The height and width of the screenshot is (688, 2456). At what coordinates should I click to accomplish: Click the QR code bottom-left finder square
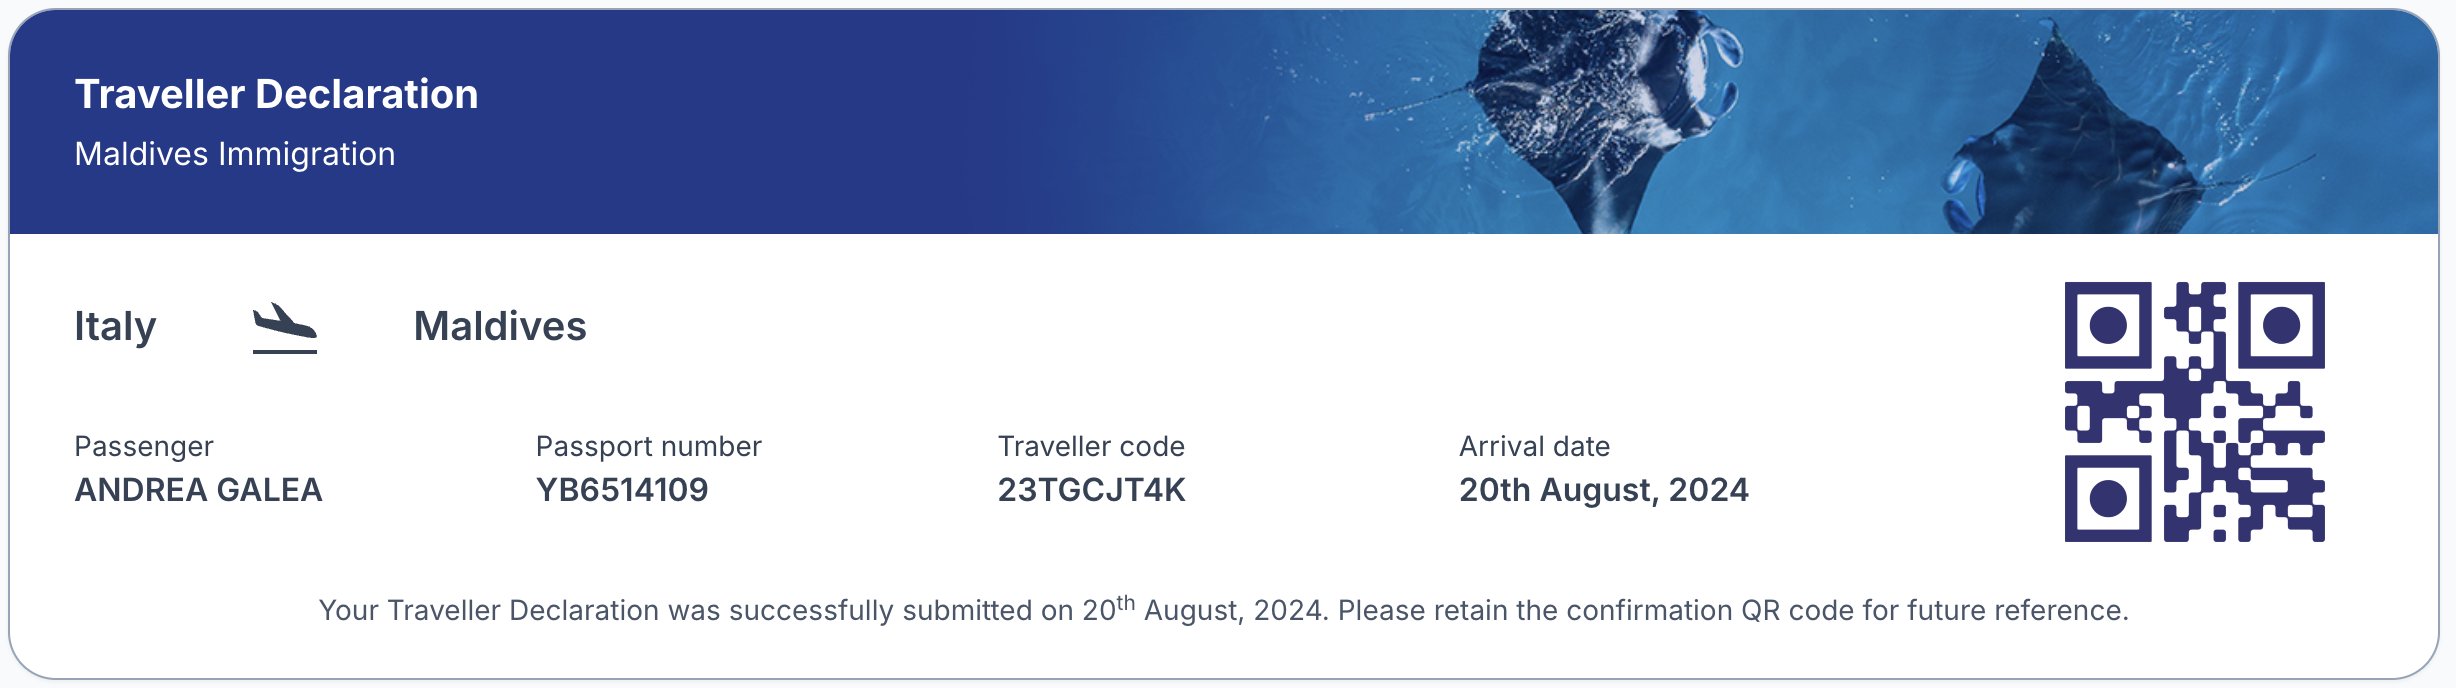[2108, 498]
